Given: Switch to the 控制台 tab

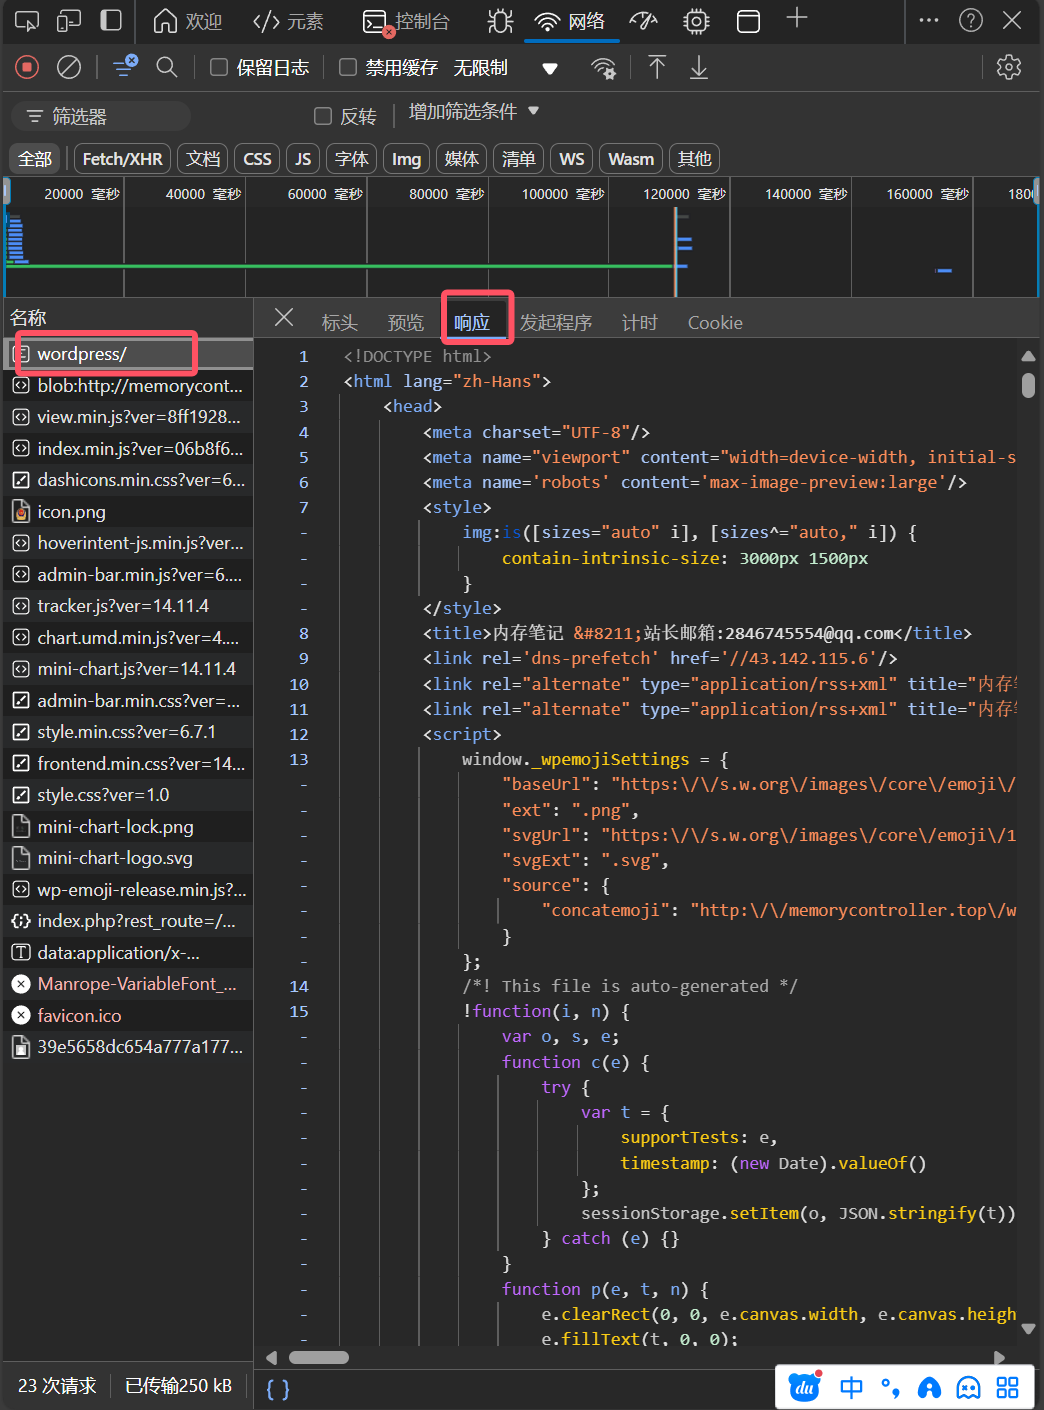Looking at the screenshot, I should (x=406, y=21).
